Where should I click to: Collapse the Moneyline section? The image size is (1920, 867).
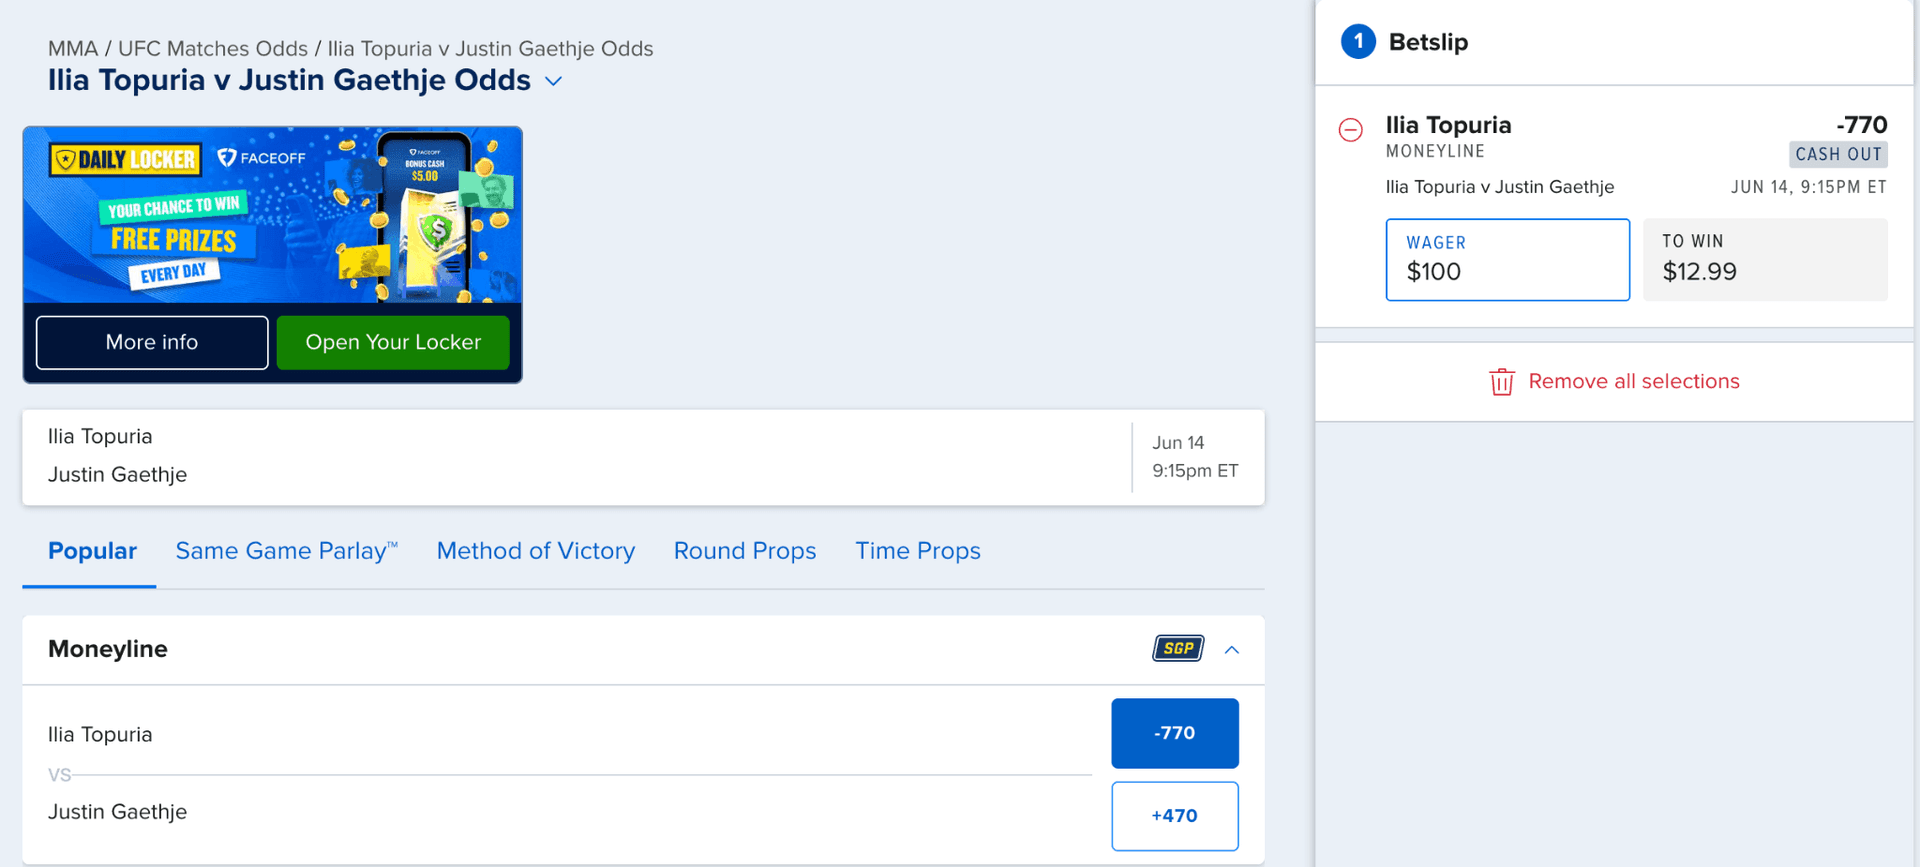pos(1232,650)
